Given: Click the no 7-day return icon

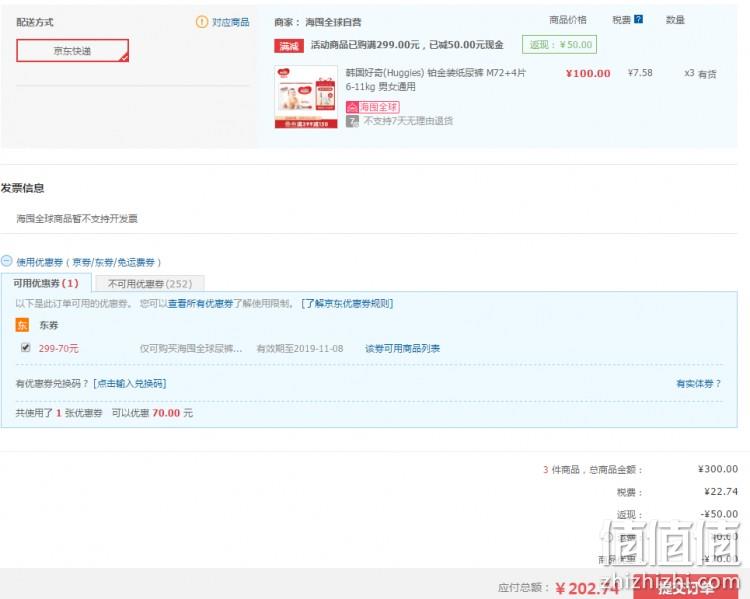Looking at the screenshot, I should [x=352, y=121].
